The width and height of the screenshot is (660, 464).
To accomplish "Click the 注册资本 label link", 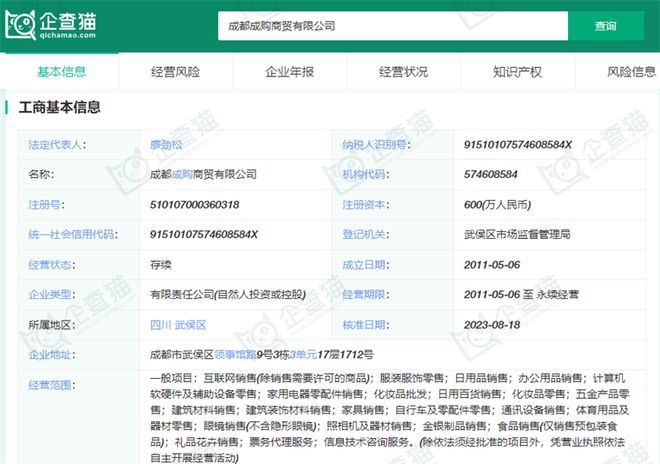I will click(x=366, y=205).
